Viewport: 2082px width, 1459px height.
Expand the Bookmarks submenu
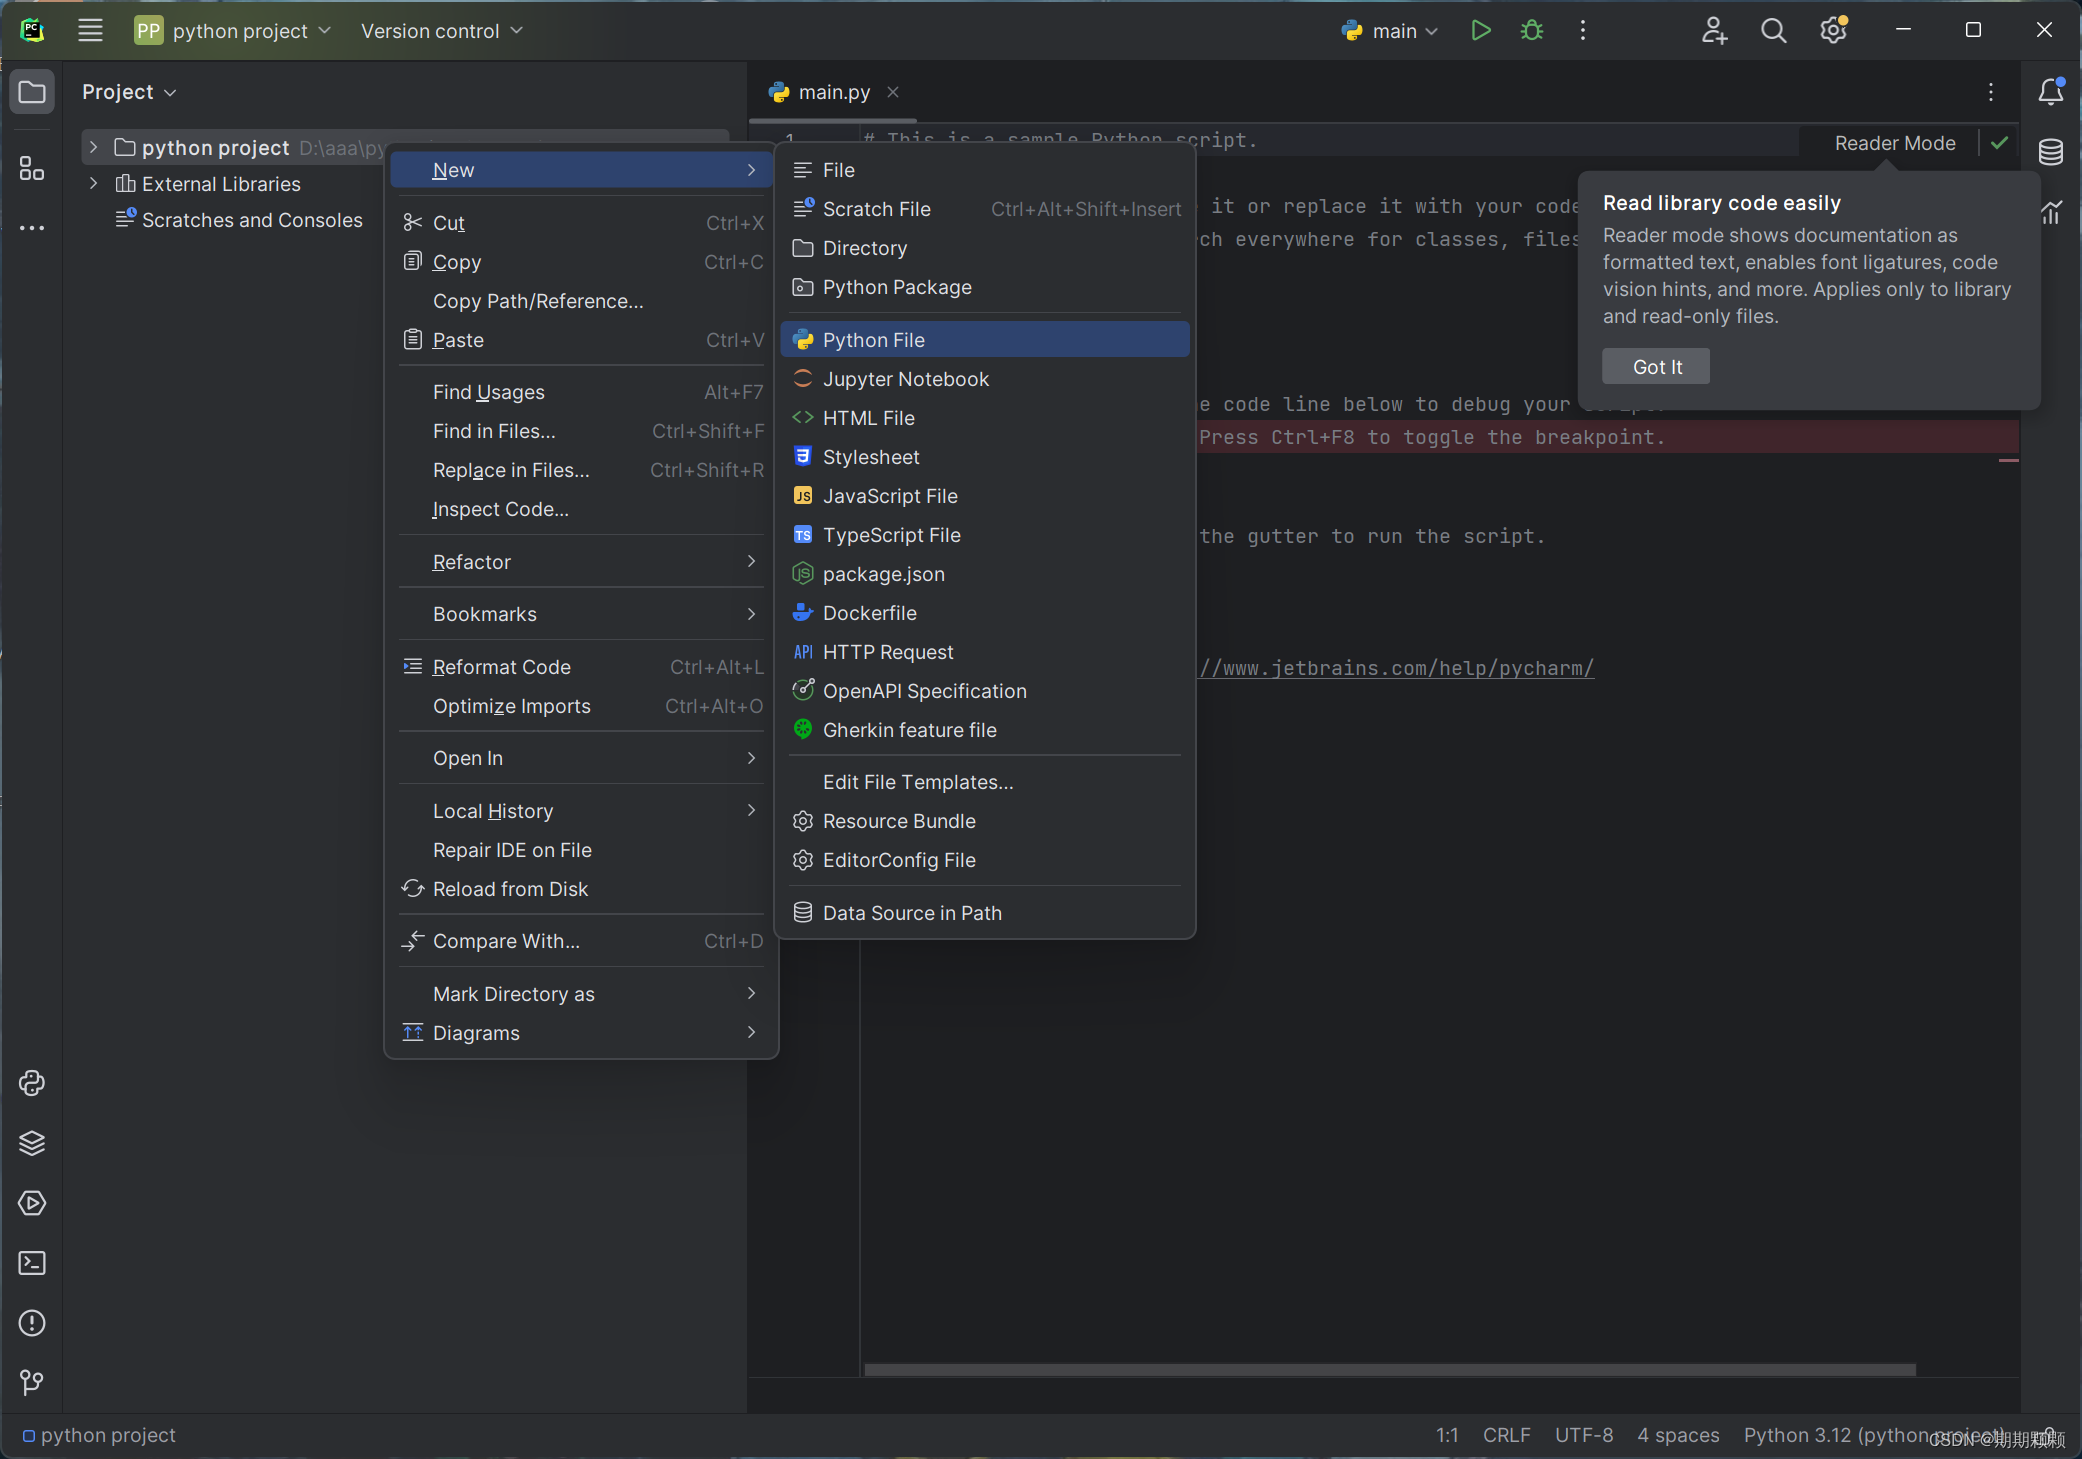[581, 614]
